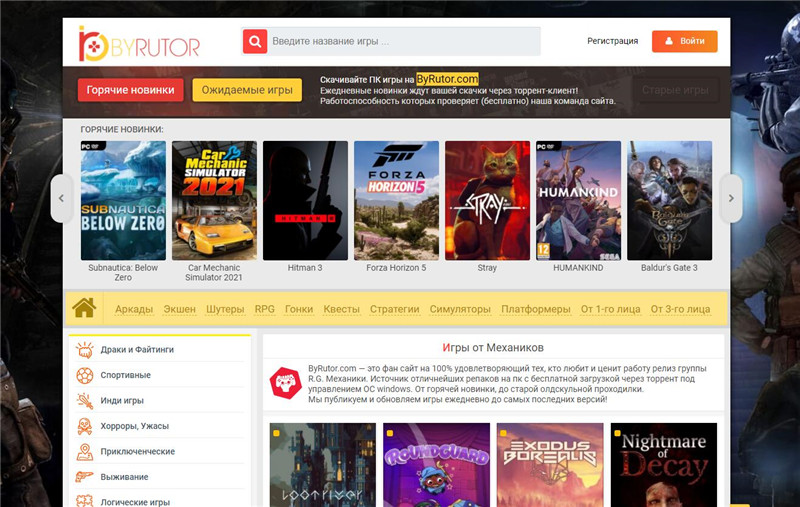Click the red search magnifier icon
800x507 pixels.
[x=255, y=41]
